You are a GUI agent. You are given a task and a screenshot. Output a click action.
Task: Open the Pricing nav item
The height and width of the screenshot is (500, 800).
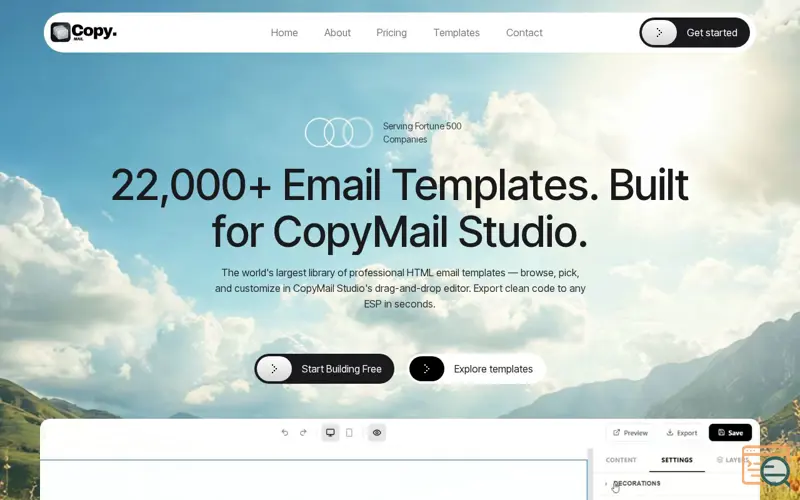pyautogui.click(x=391, y=33)
